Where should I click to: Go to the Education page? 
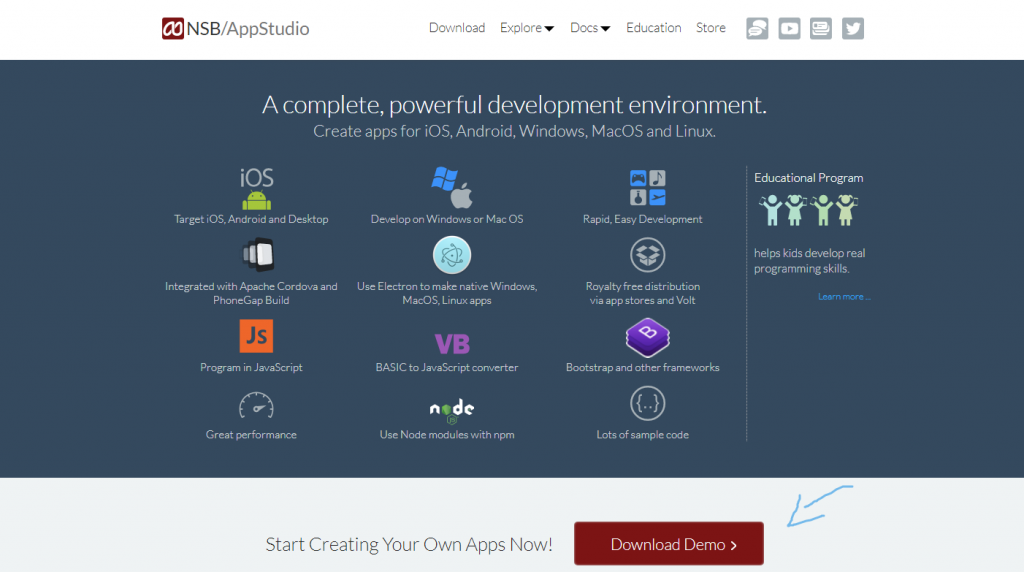click(x=654, y=28)
